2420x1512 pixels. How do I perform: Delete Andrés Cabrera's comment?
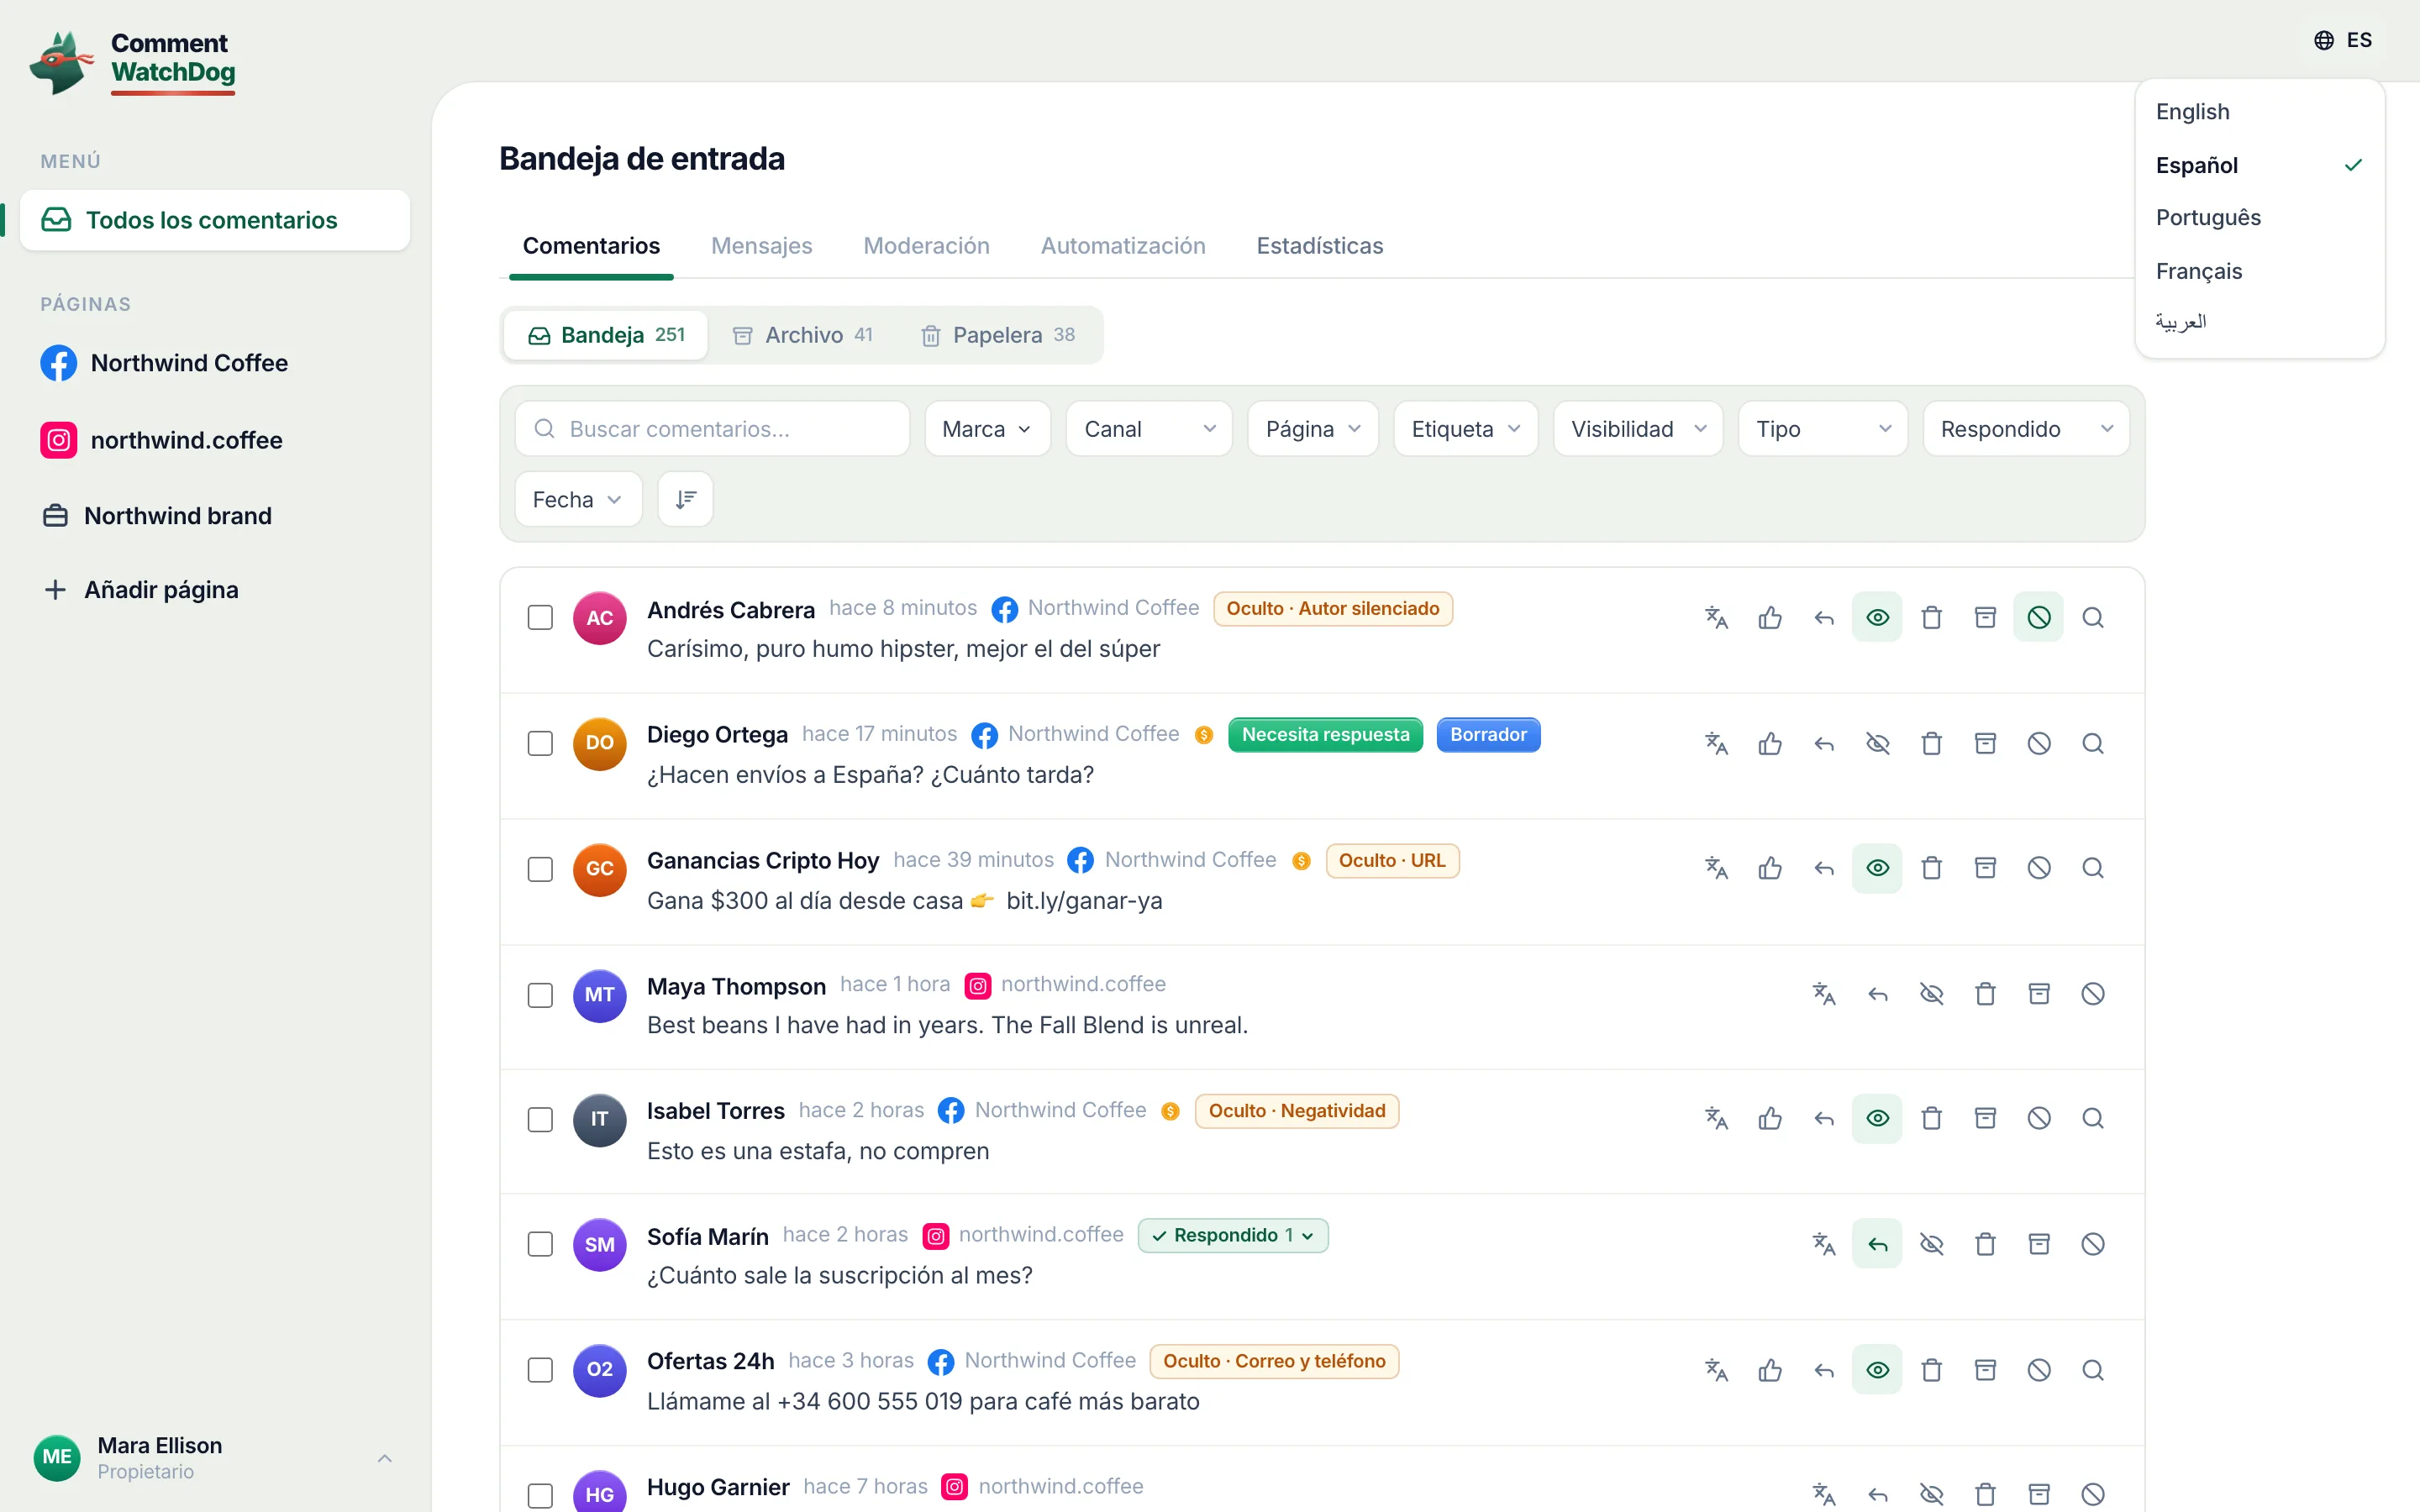coord(1931,618)
